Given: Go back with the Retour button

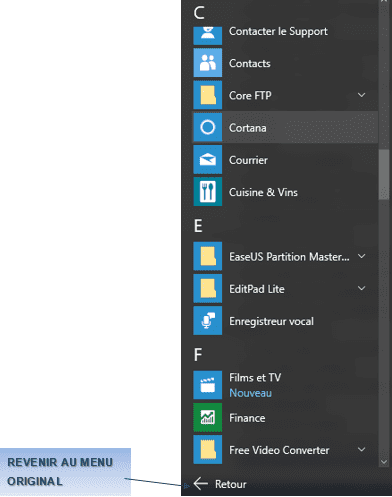Looking at the screenshot, I should tap(220, 484).
